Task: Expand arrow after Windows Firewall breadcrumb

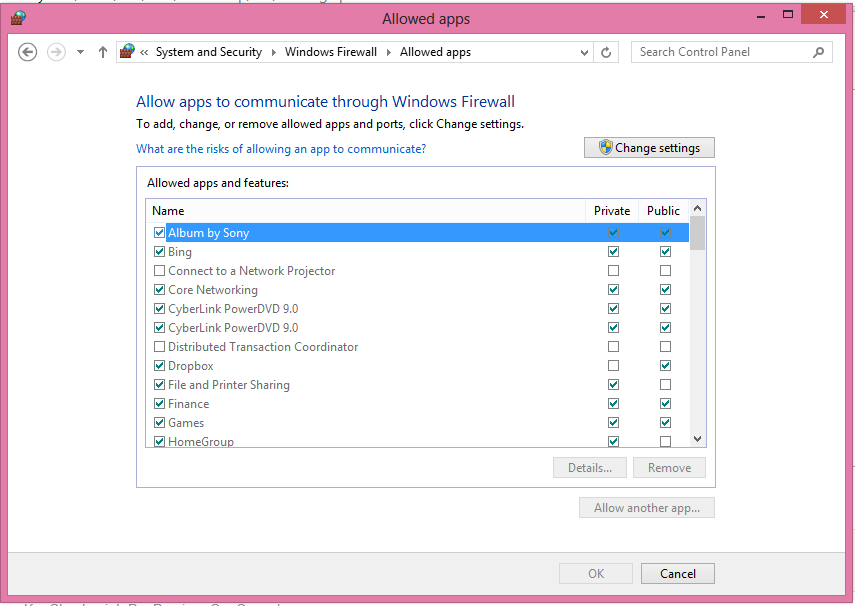Action: [388, 52]
